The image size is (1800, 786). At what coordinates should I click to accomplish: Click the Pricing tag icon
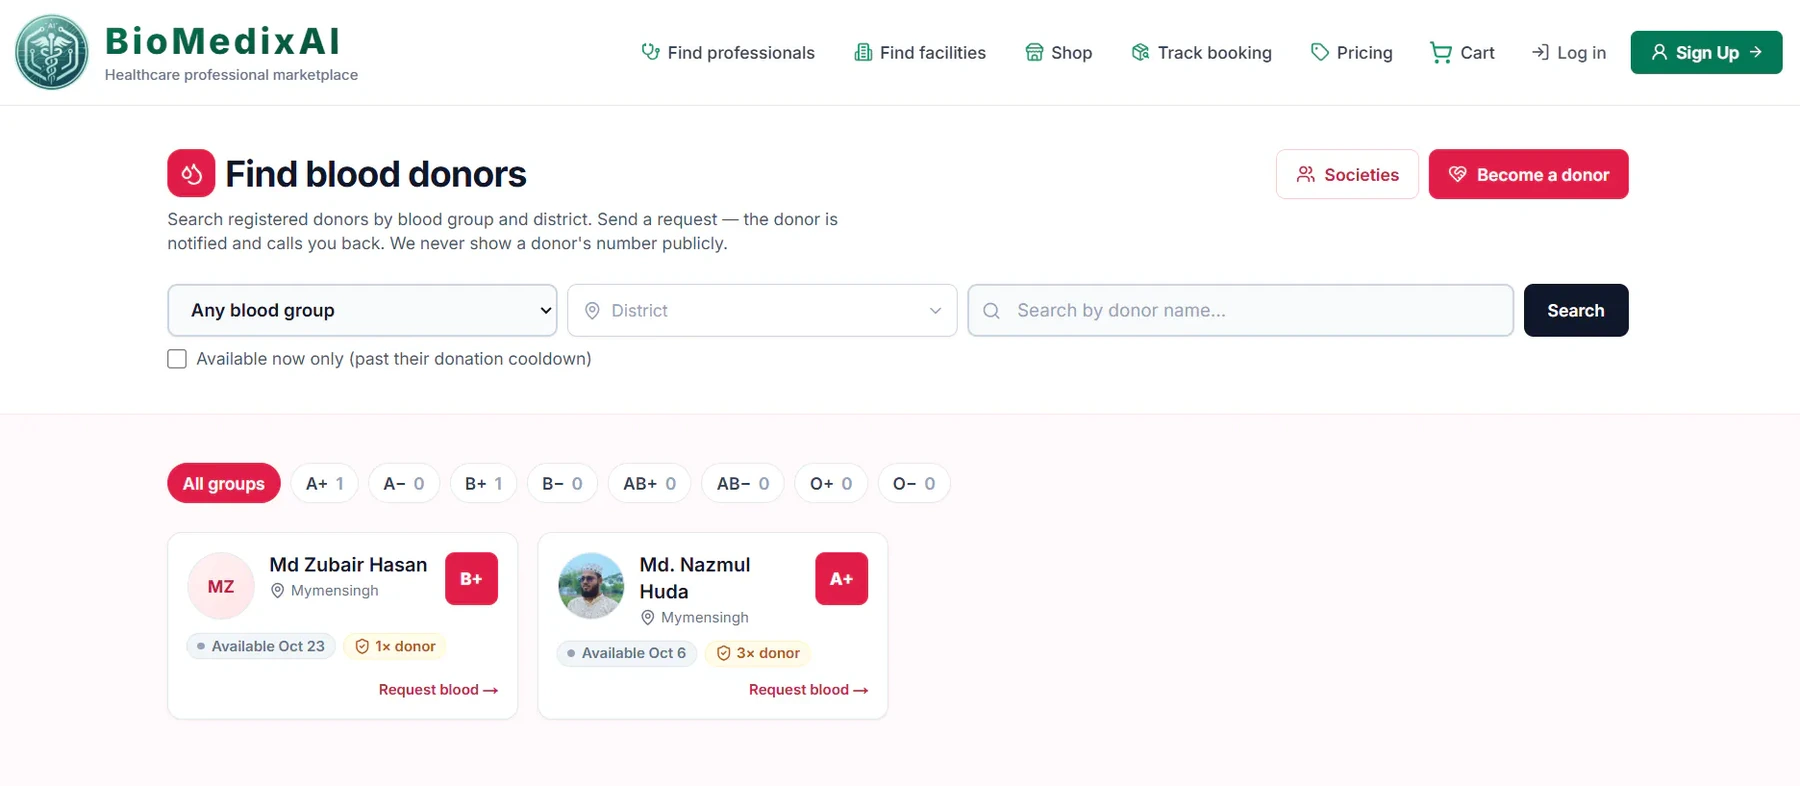1320,52
